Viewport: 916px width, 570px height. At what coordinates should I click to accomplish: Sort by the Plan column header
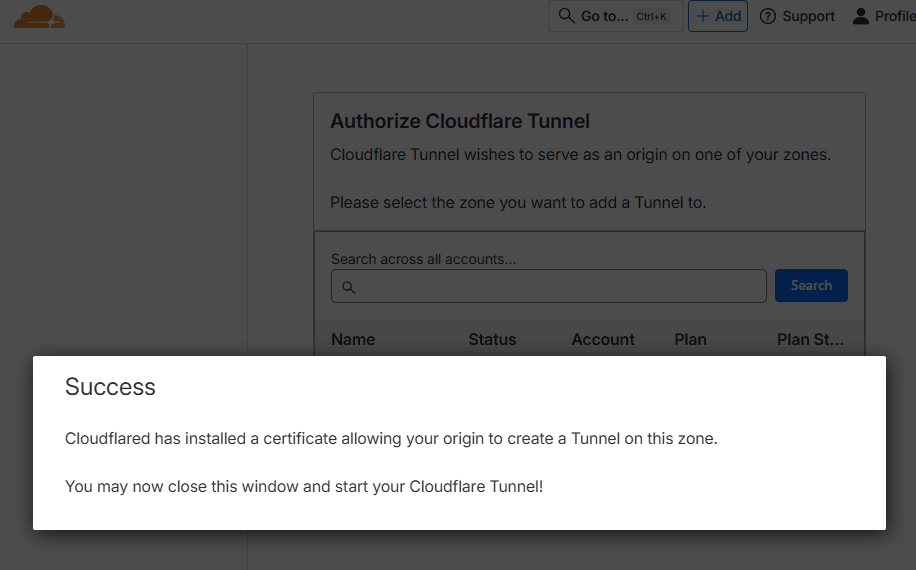[690, 339]
